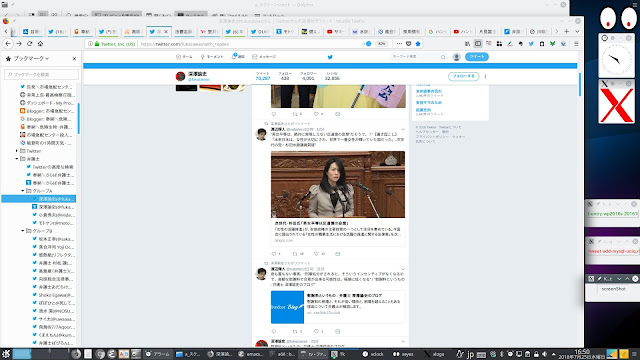Image resolution: width=640 pixels, height=360 pixels.
Task: Click the green padlock security icon
Action: point(97,44)
